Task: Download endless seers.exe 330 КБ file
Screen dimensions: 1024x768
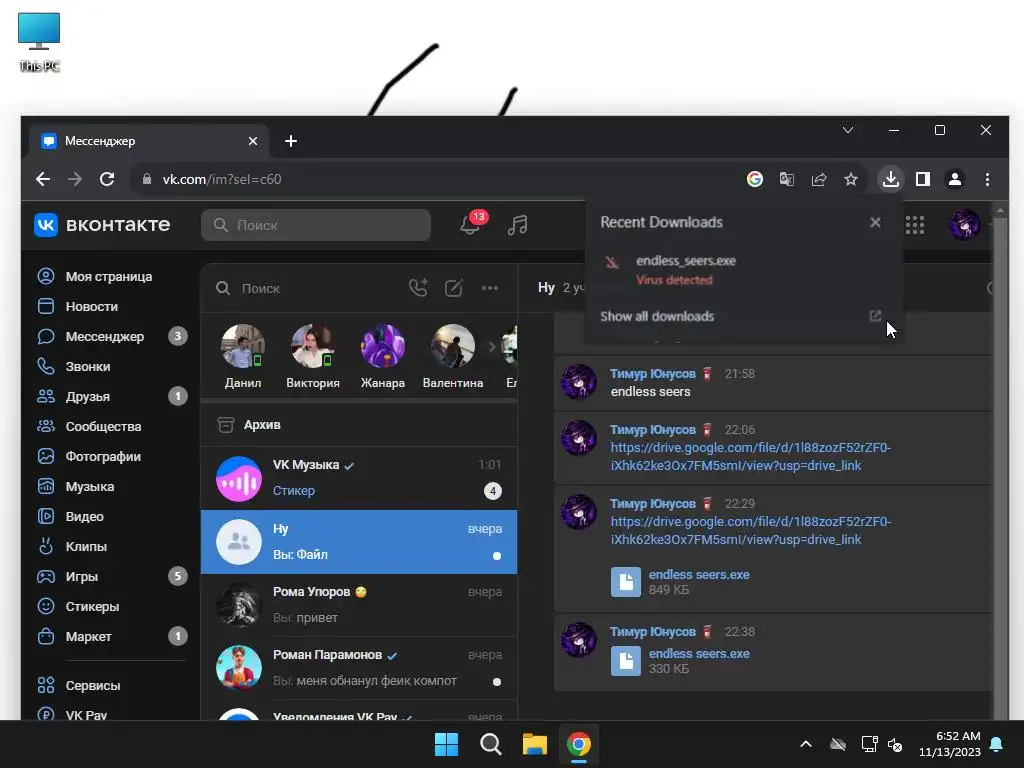Action: coord(680,661)
